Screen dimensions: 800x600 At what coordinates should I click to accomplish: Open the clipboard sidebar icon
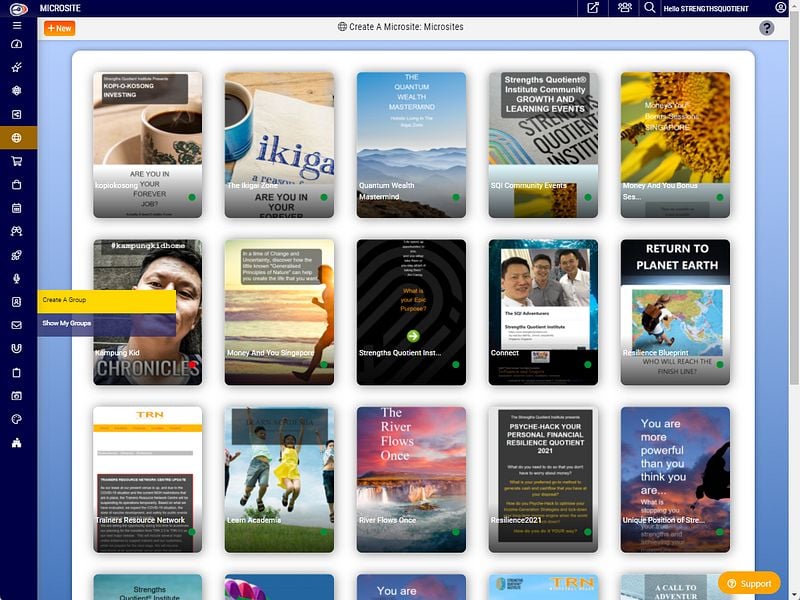coord(17,372)
